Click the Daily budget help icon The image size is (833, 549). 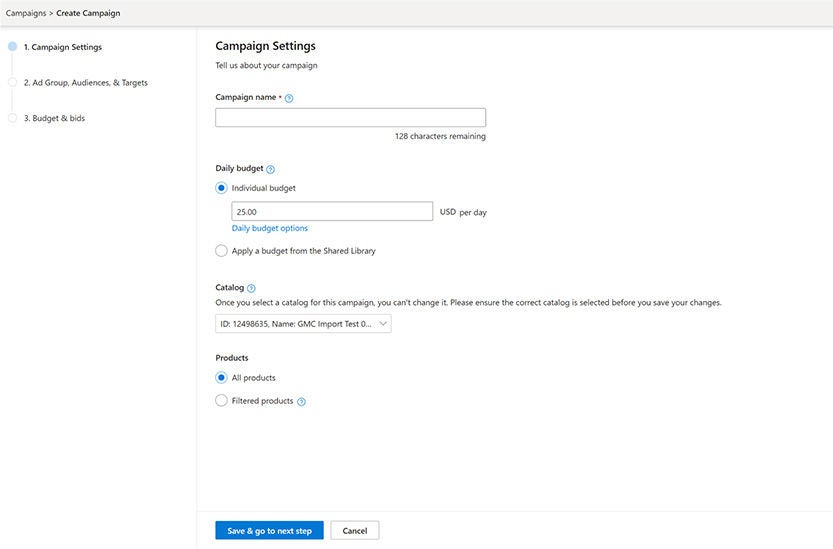pyautogui.click(x=271, y=169)
